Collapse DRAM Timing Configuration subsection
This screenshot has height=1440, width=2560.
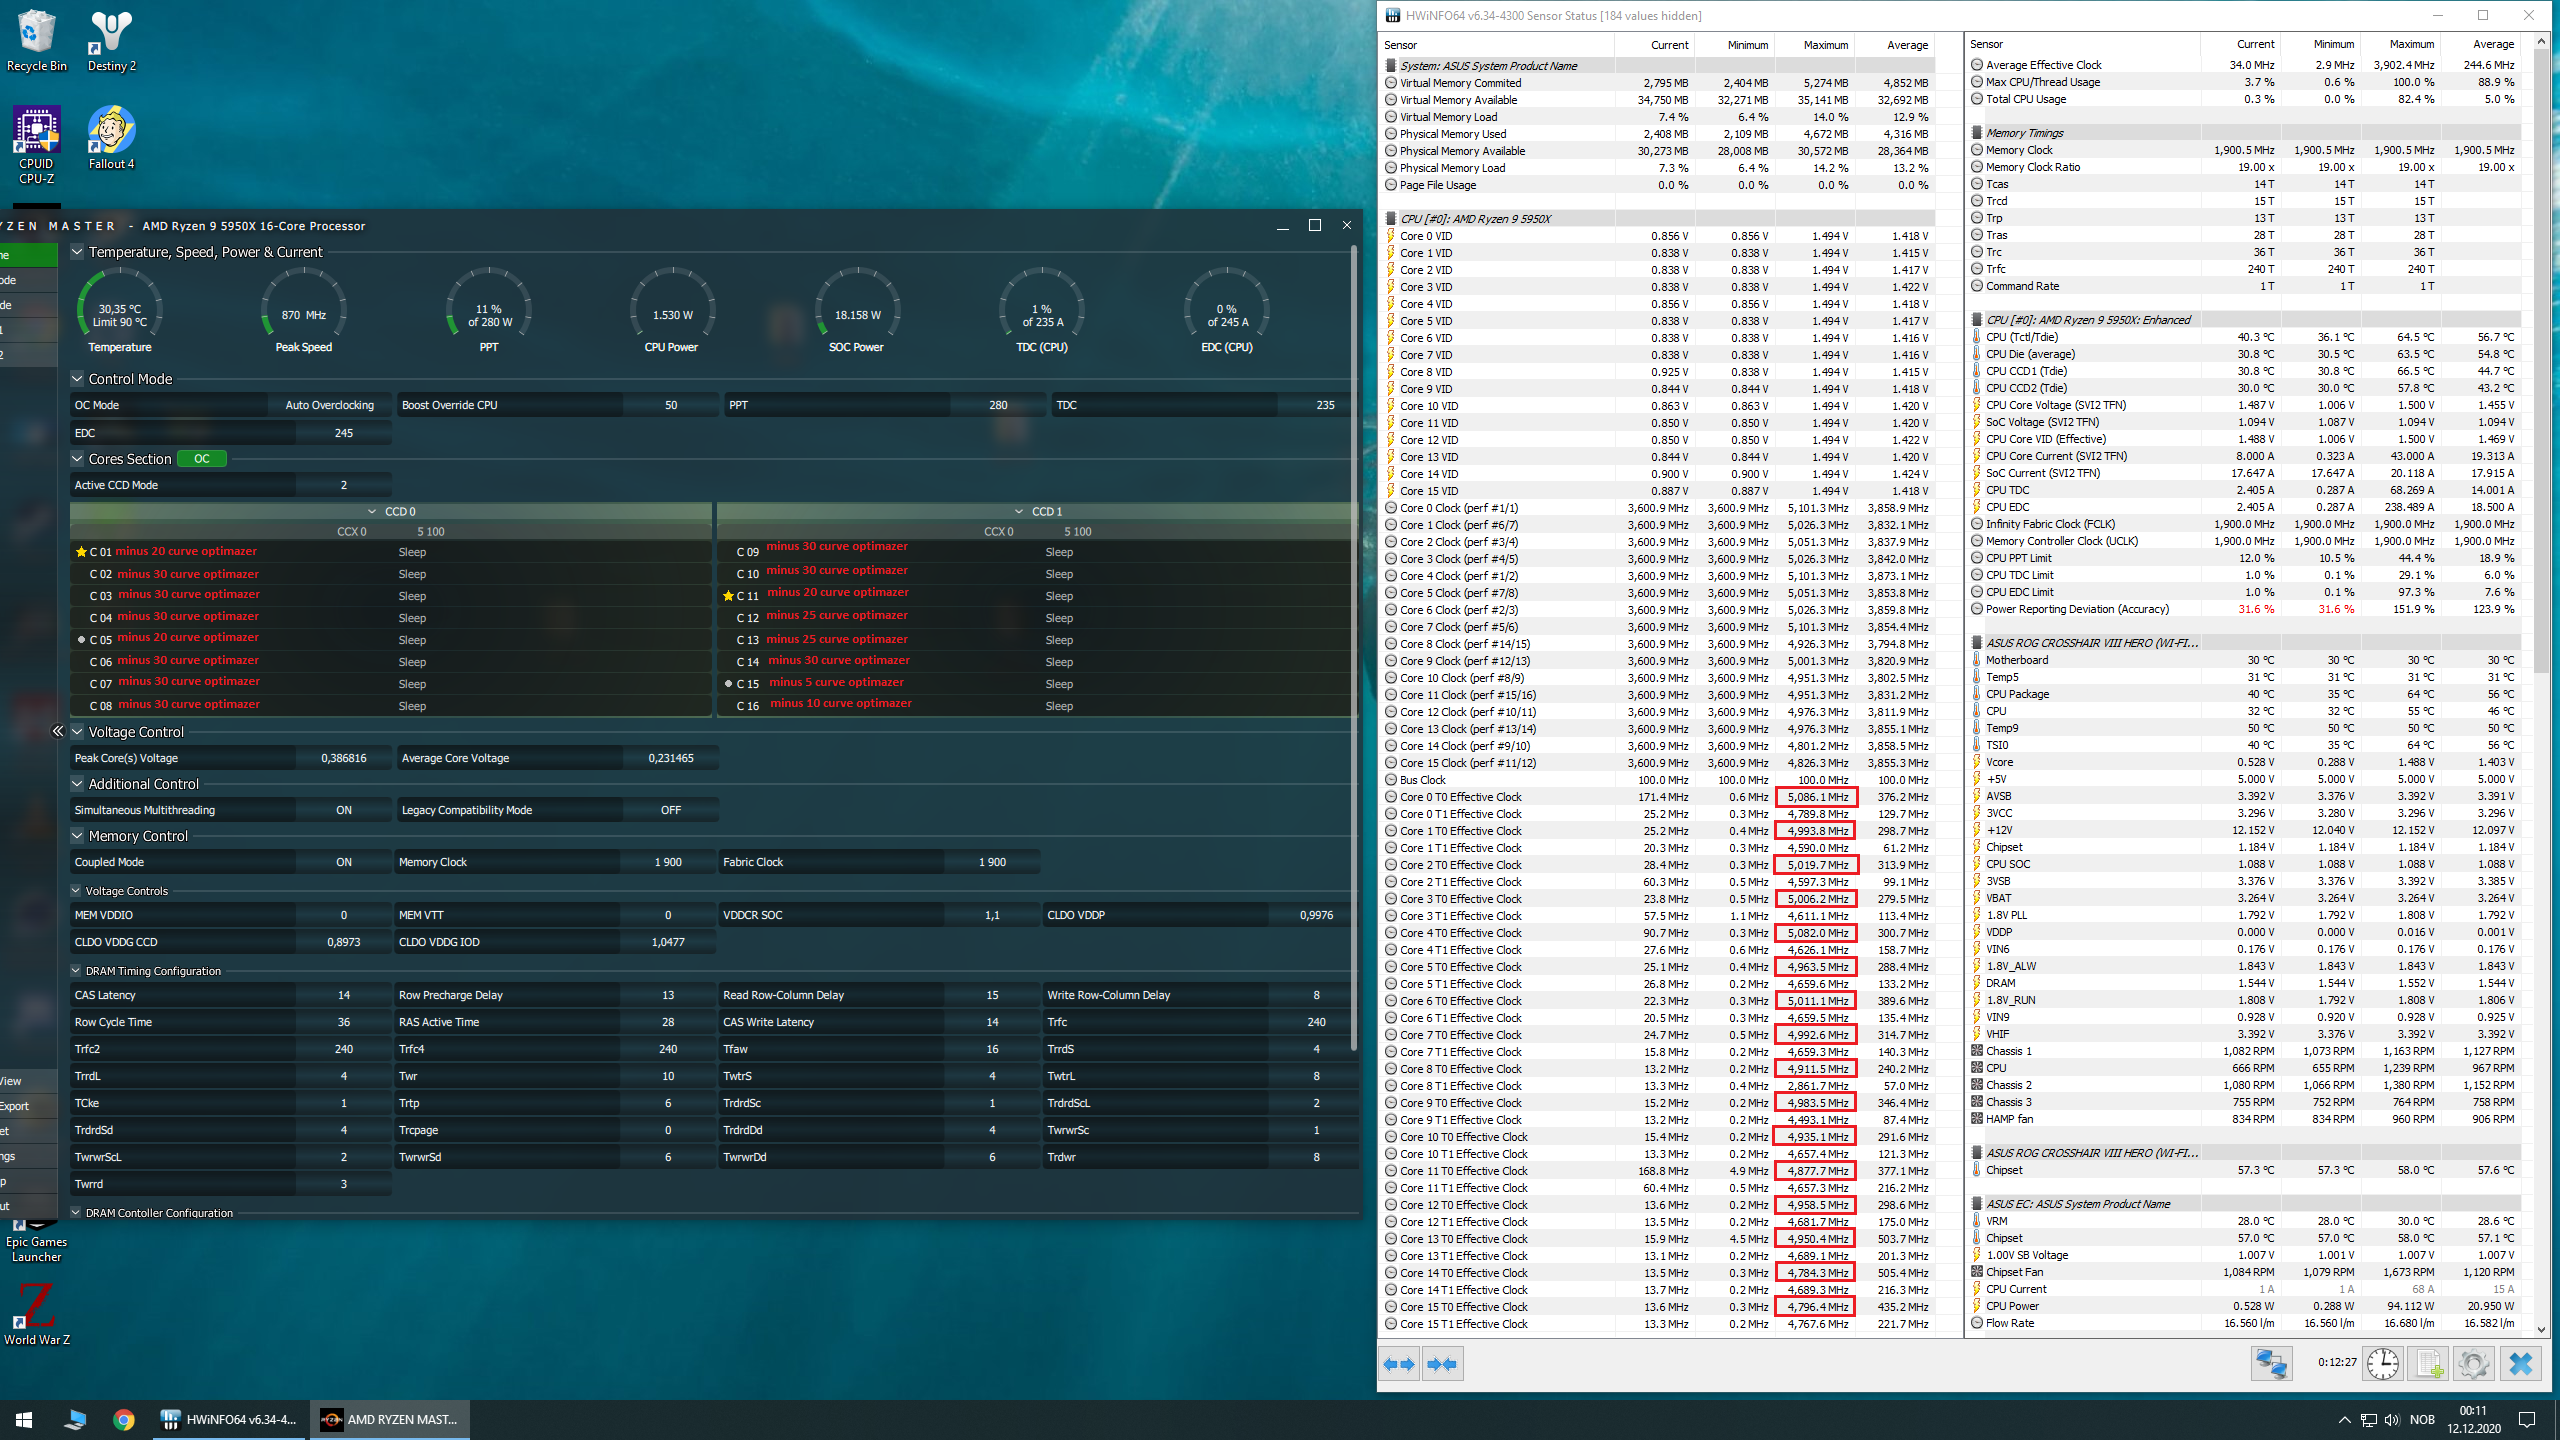[76, 971]
